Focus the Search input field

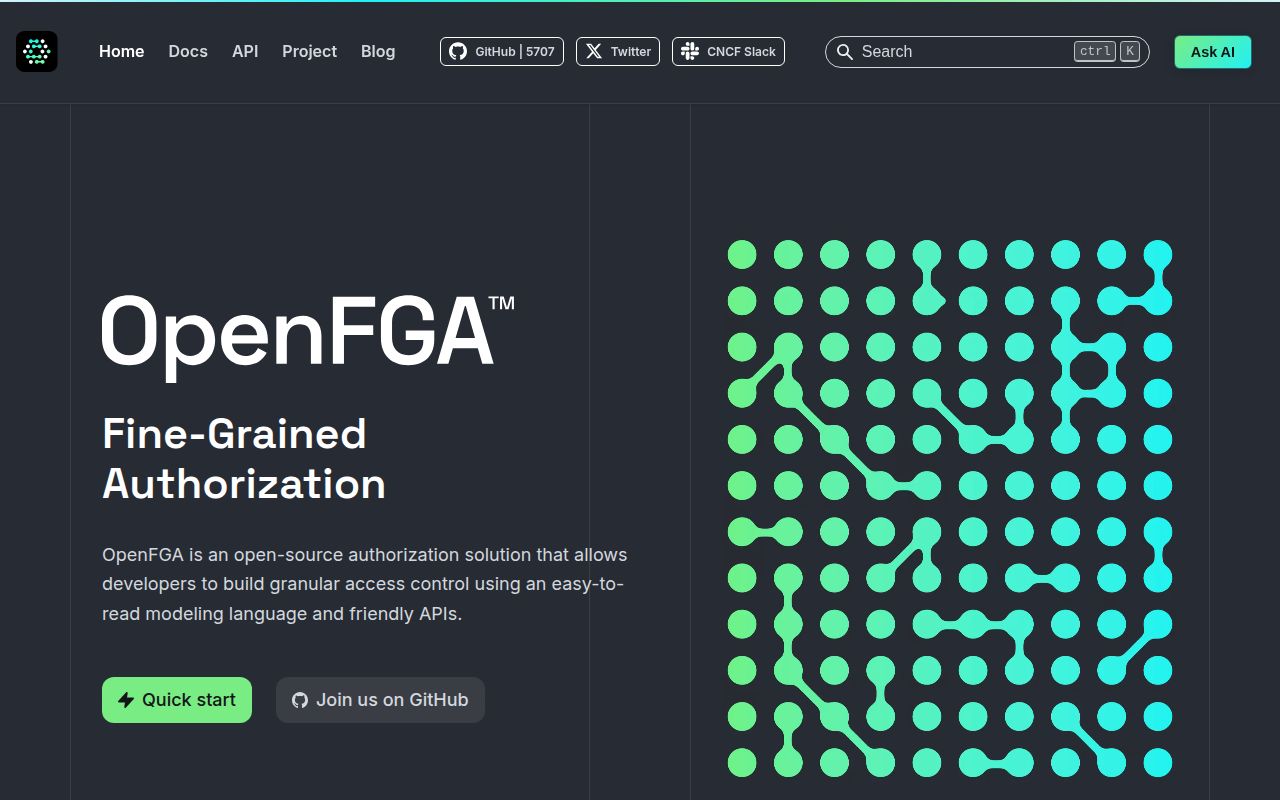tap(987, 51)
